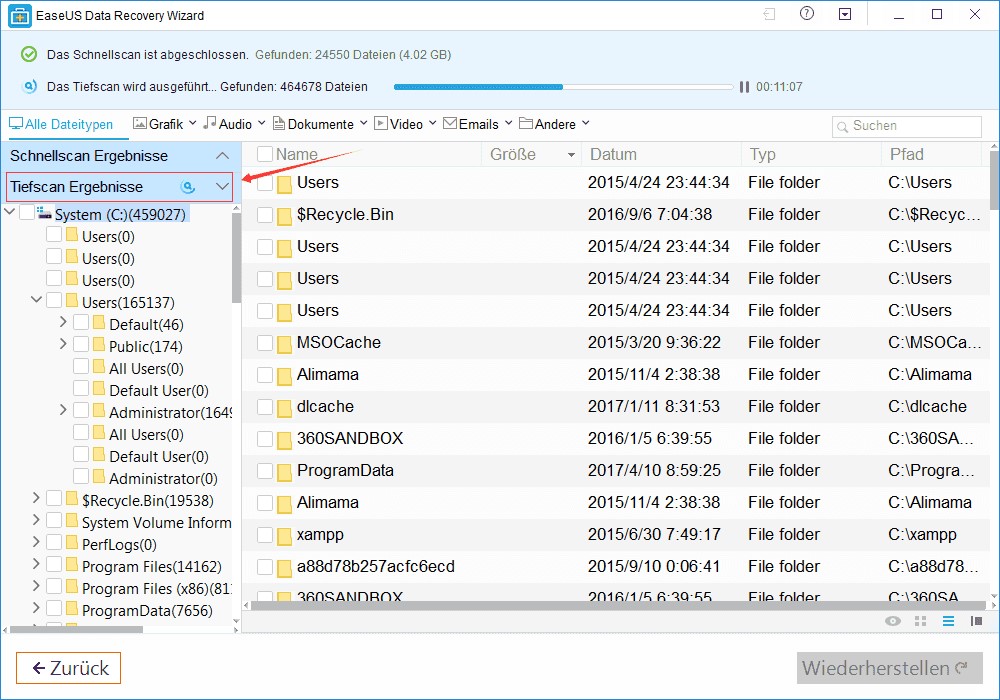1000x700 pixels.
Task: Click the xampp folder icon
Action: click(x=284, y=535)
